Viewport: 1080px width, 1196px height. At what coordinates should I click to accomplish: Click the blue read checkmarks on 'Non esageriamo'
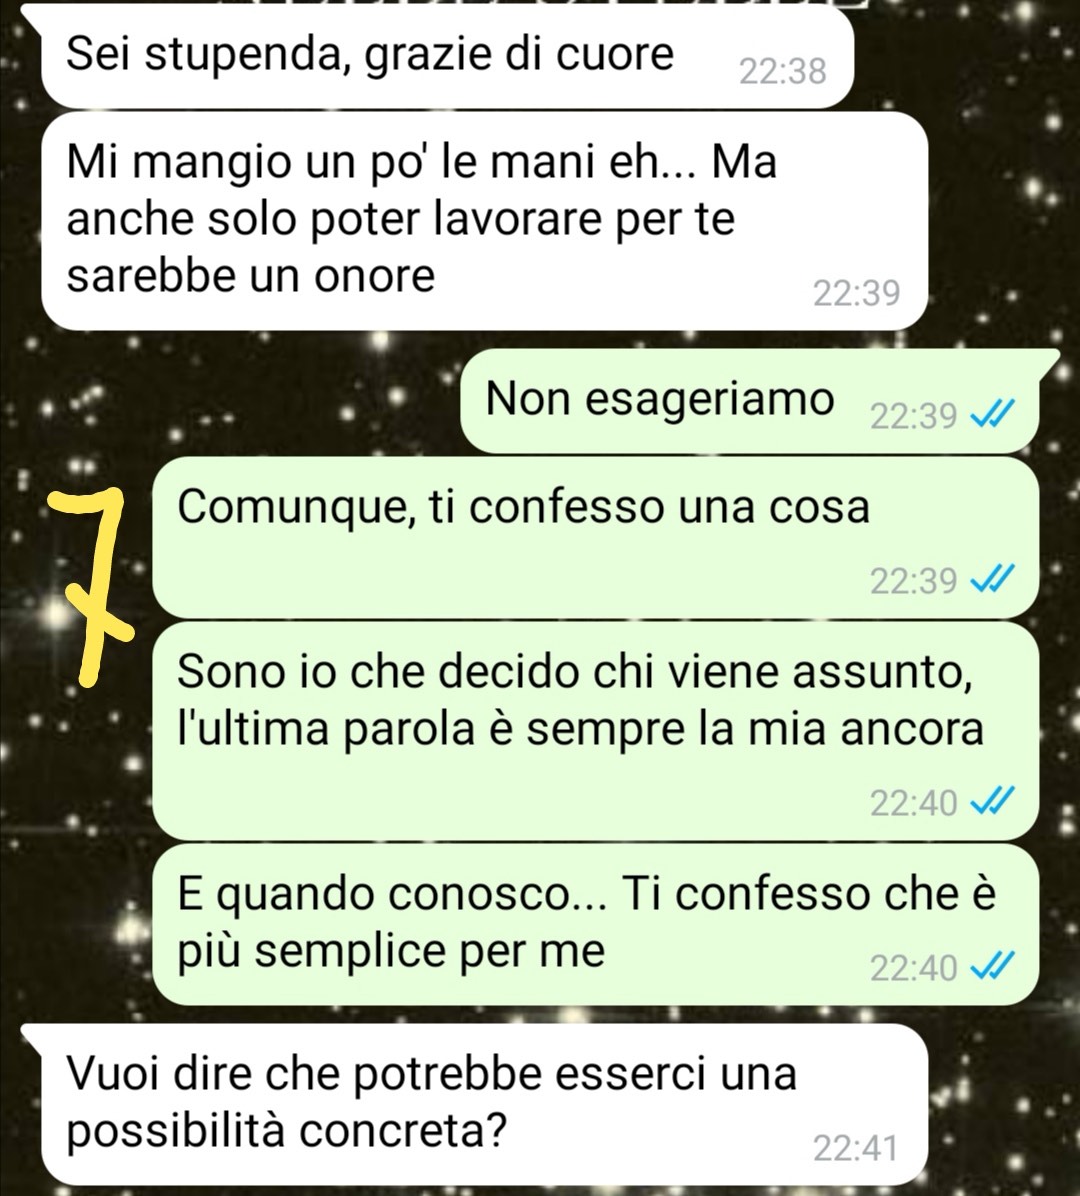coord(992,416)
